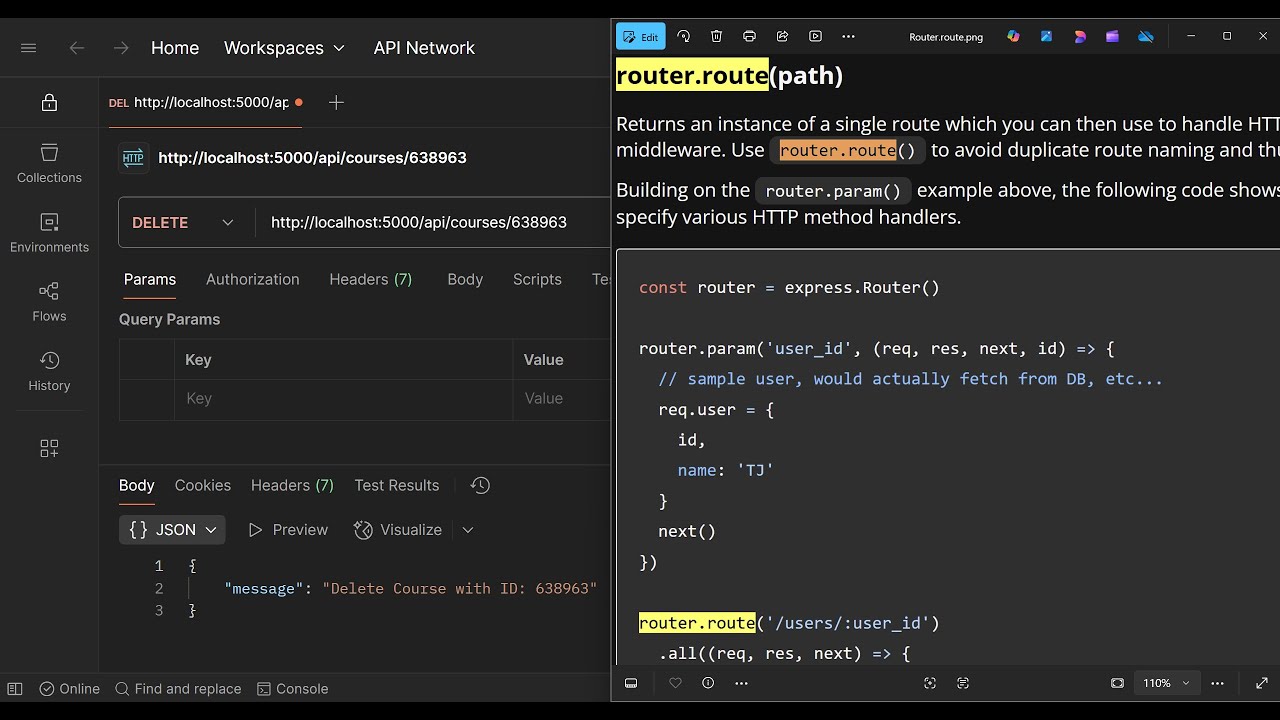Click the visual search icon in Photos
The height and width of the screenshot is (720, 1280).
pos(930,683)
